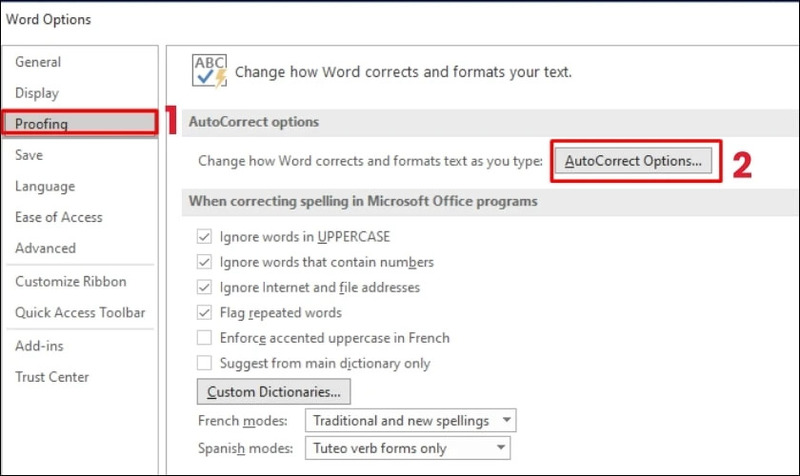
Task: Open the Advanced options category
Action: point(45,248)
